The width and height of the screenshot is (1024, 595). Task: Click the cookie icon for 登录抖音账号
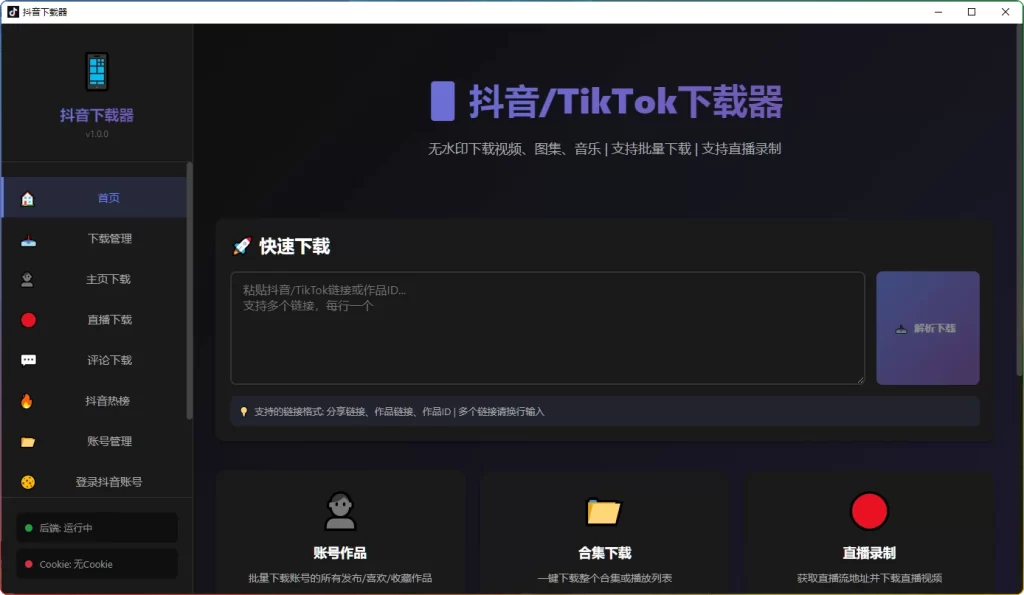tap(28, 482)
